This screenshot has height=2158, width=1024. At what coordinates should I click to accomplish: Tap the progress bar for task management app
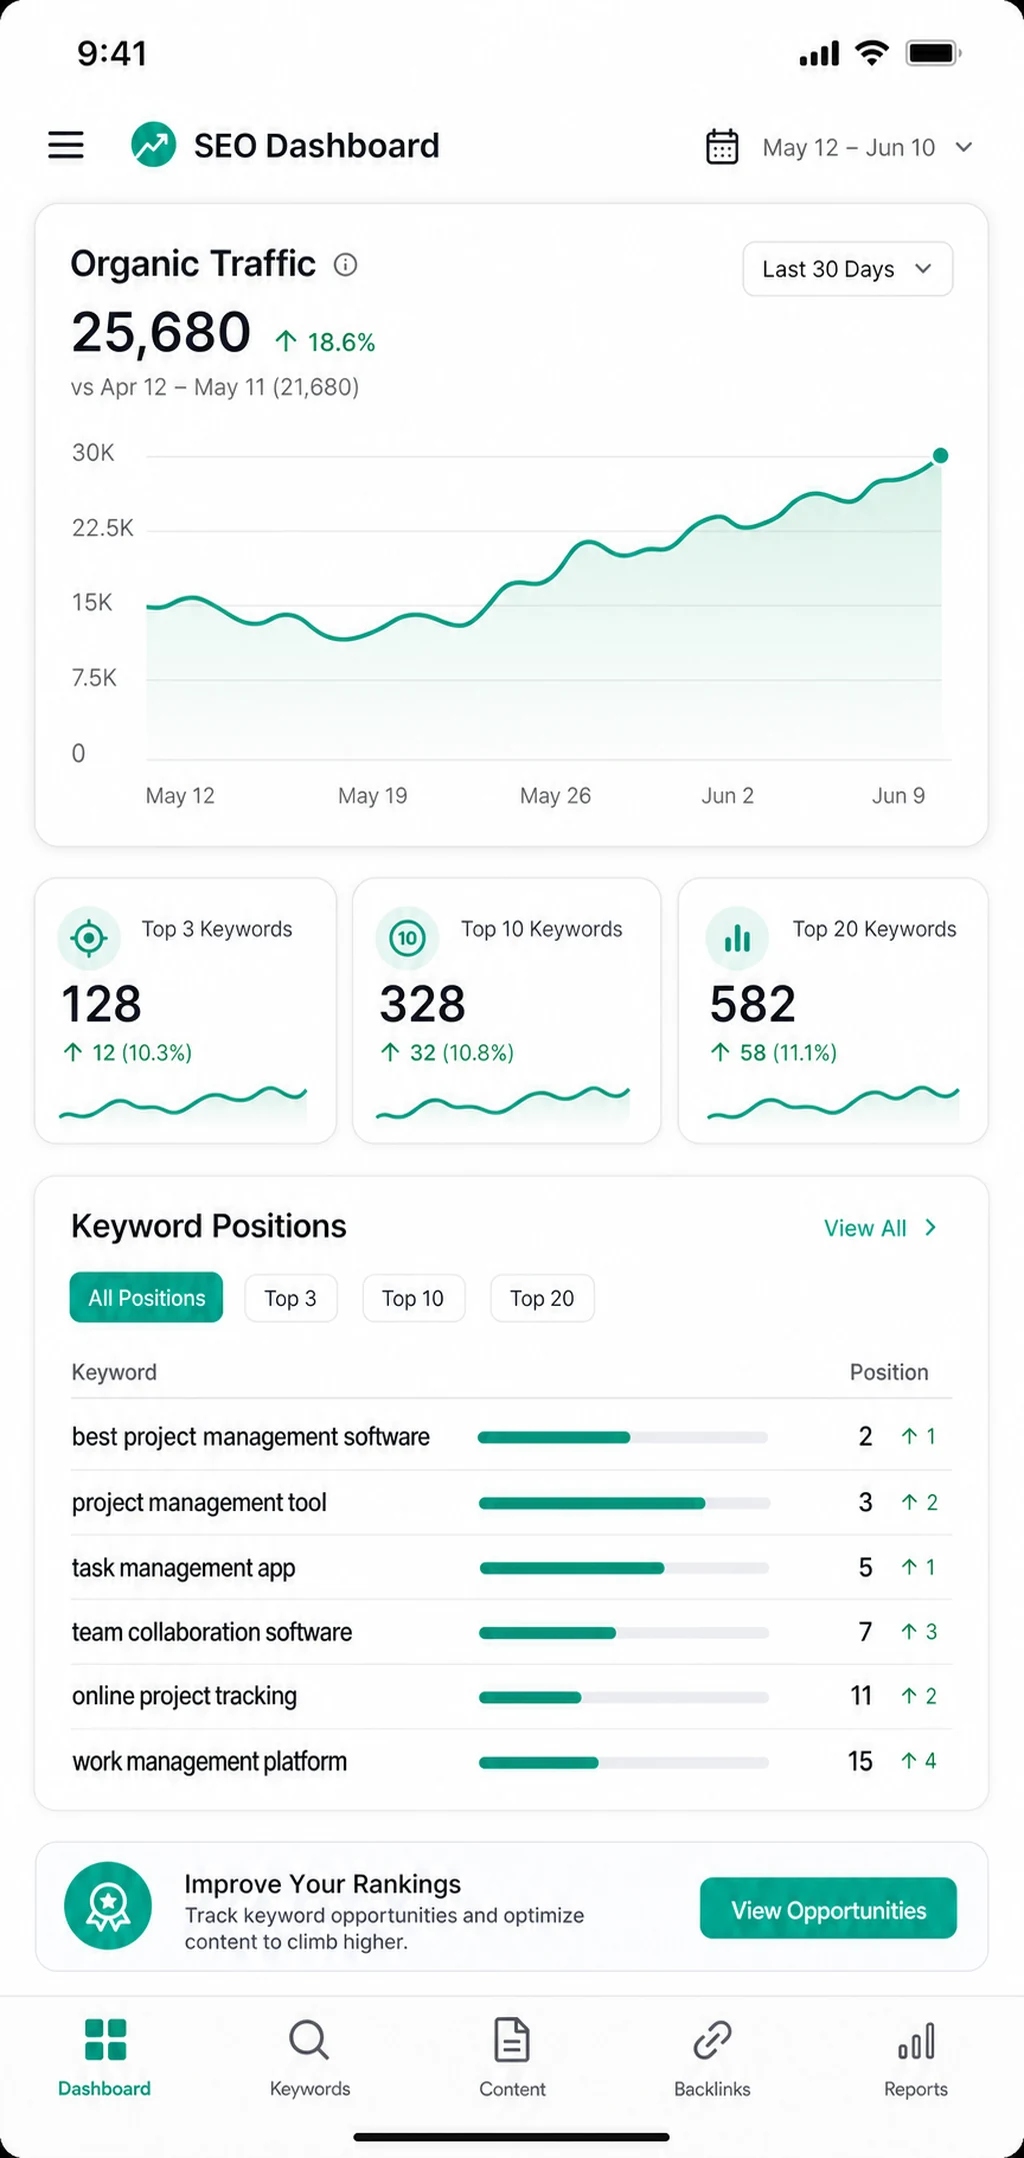click(x=624, y=1568)
